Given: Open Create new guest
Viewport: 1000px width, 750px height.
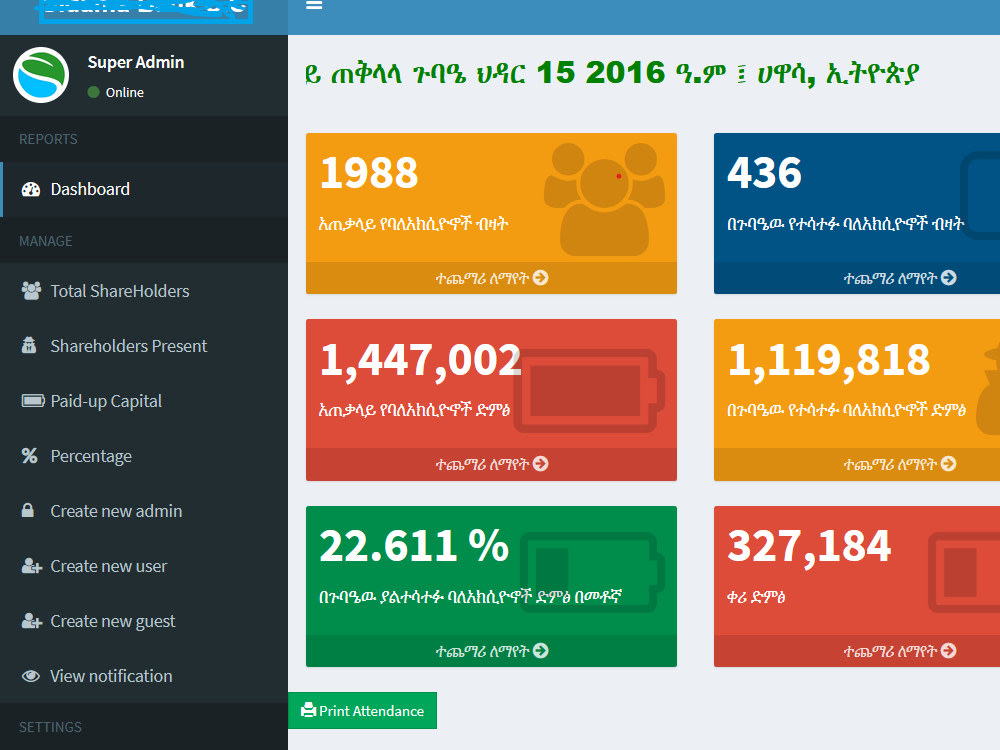Looking at the screenshot, I should (144, 621).
